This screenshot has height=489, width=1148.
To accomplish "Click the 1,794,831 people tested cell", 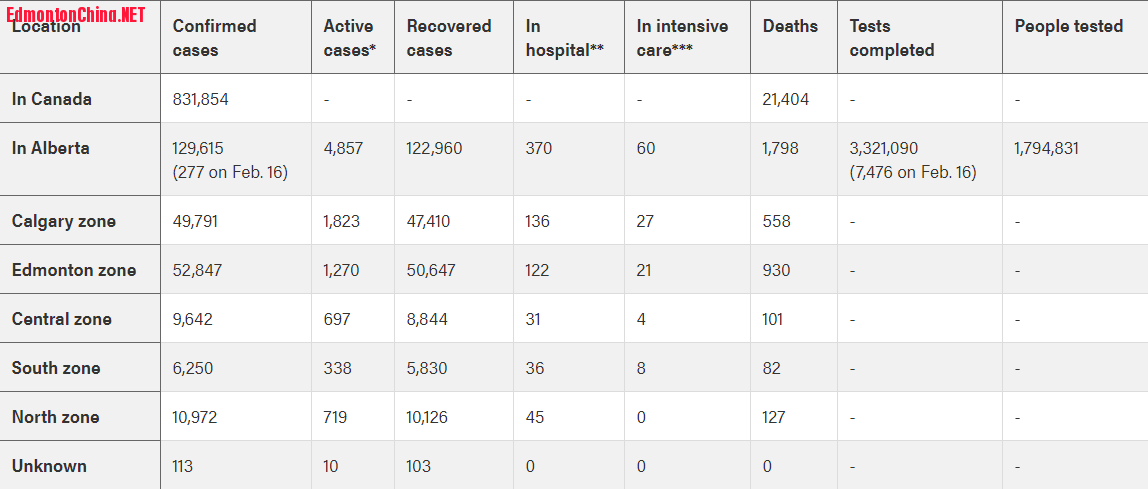I will coord(1047,148).
